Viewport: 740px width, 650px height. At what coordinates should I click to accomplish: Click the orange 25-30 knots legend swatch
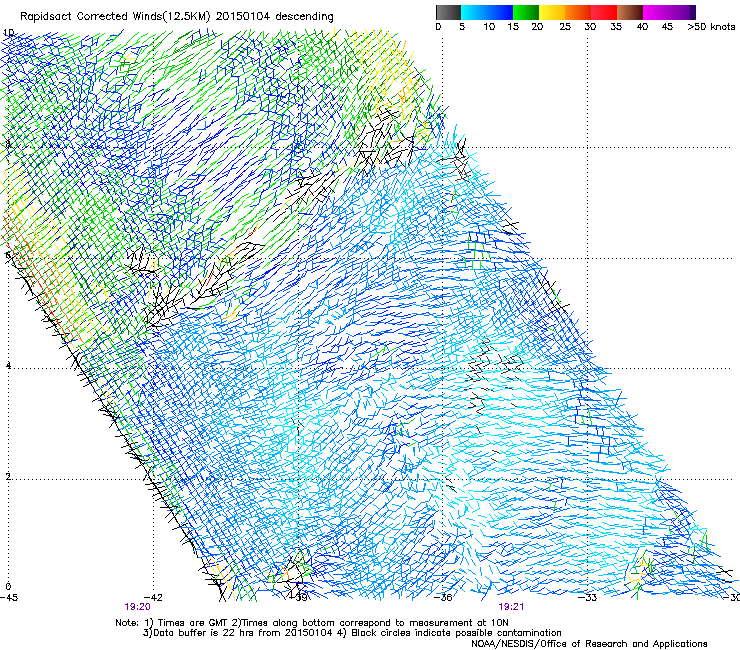click(578, 12)
